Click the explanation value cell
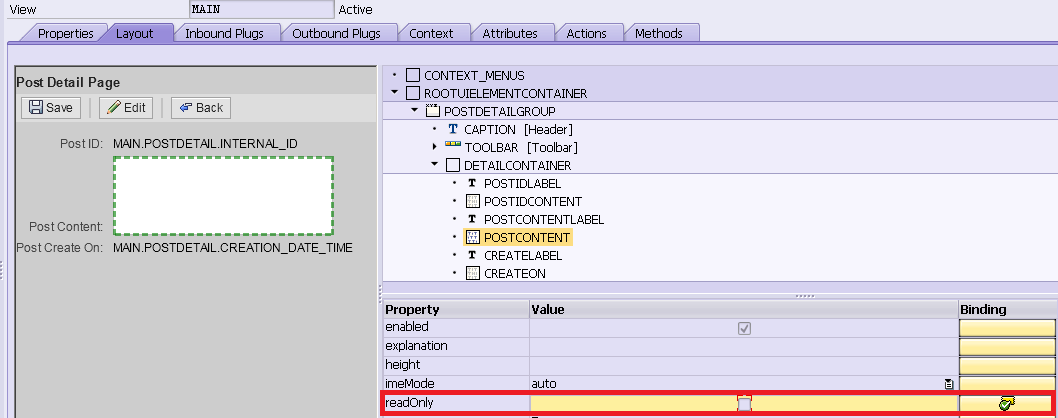 744,346
